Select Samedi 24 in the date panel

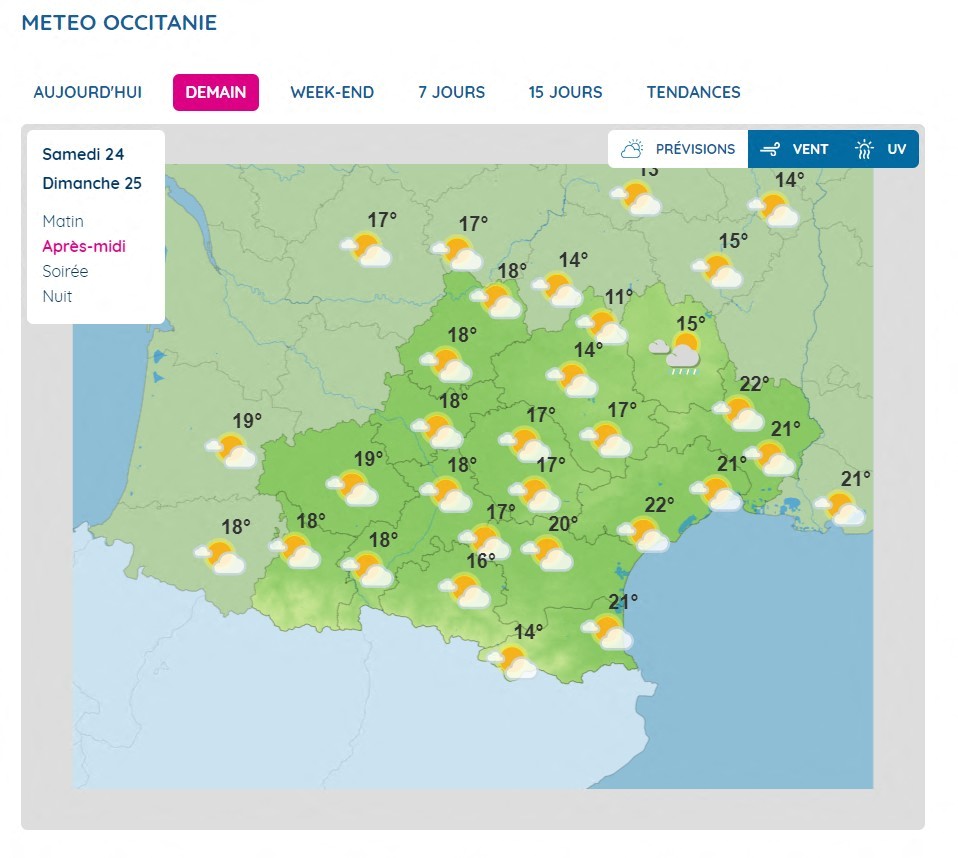tap(83, 154)
